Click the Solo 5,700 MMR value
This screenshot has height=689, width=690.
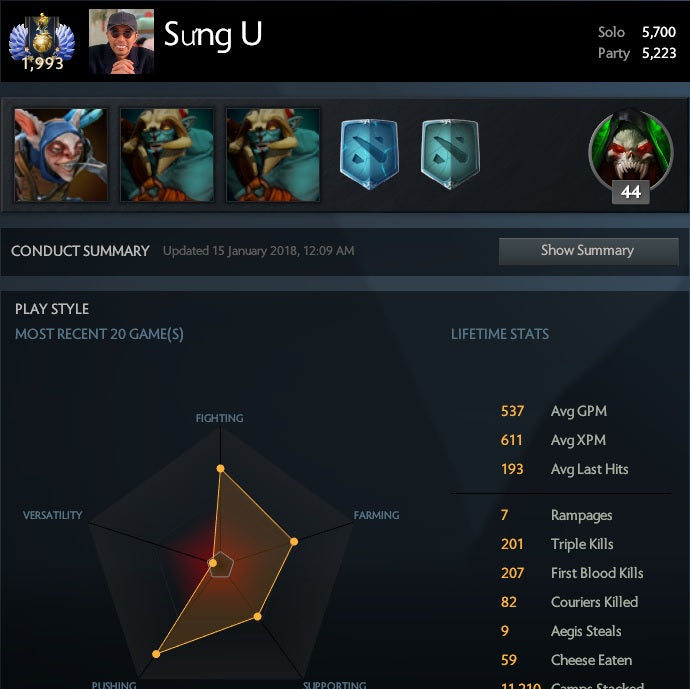coord(658,32)
